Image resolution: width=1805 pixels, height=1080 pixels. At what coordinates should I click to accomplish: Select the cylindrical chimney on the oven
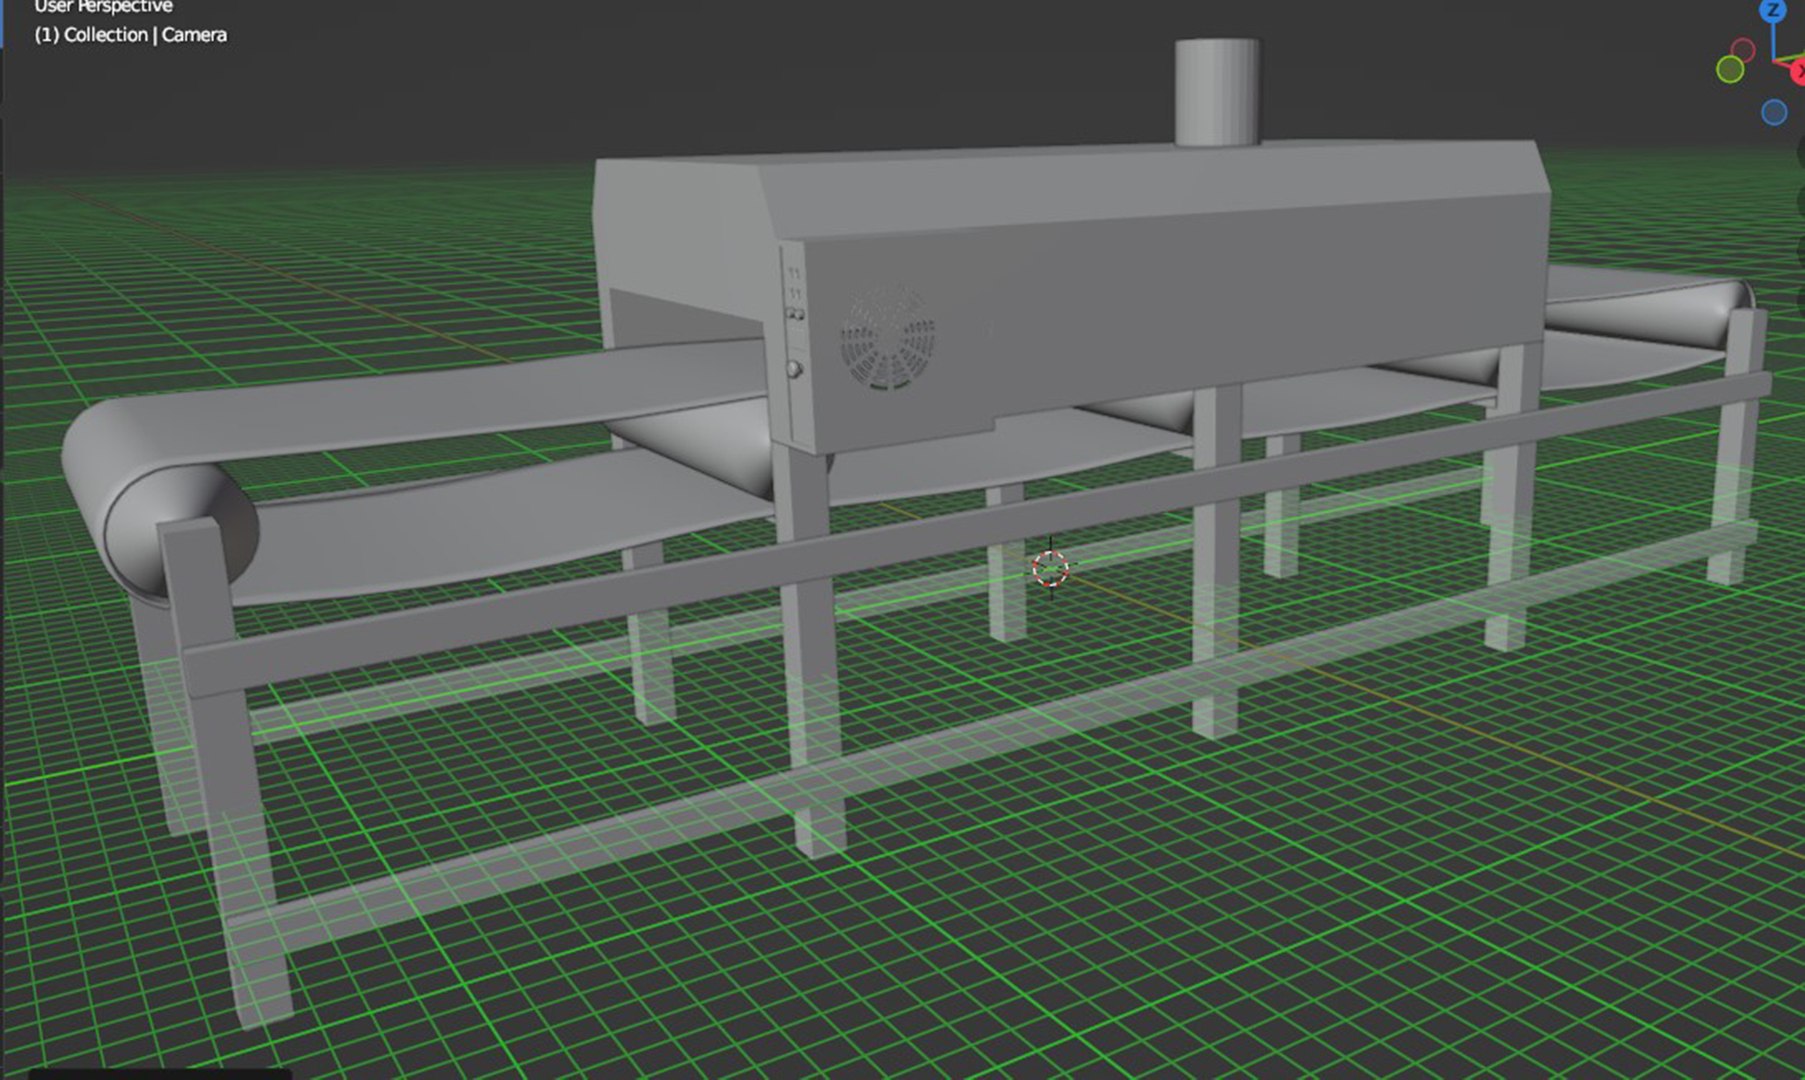coord(1216,92)
